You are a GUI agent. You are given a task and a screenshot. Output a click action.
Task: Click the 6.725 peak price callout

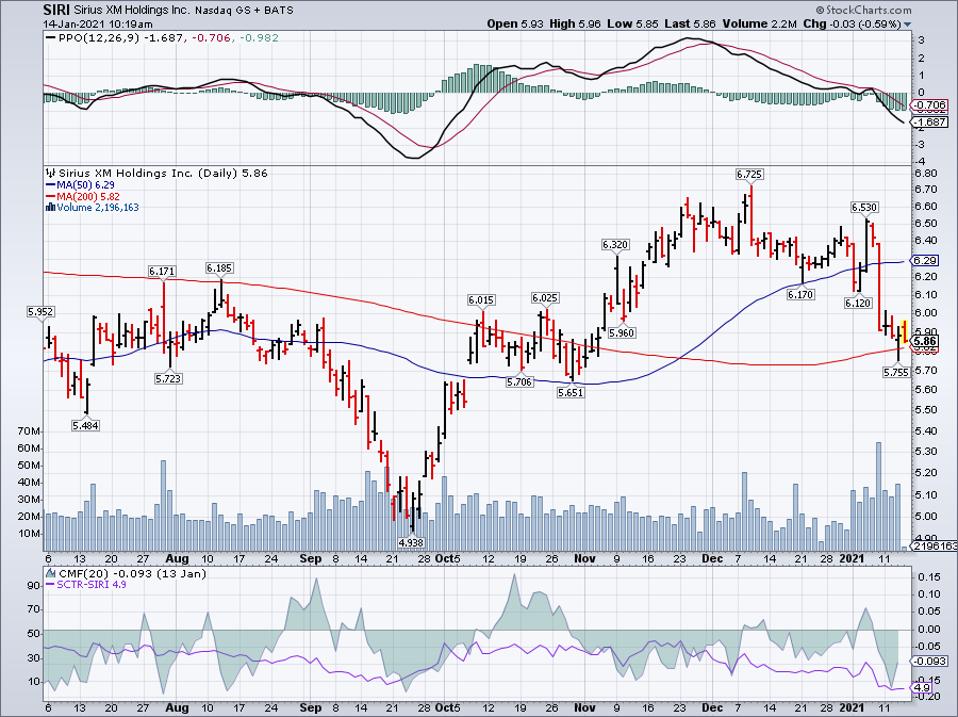tap(750, 174)
